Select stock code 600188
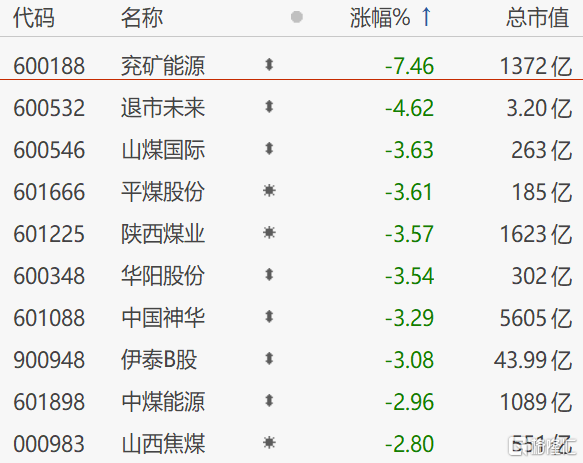 [49, 66]
